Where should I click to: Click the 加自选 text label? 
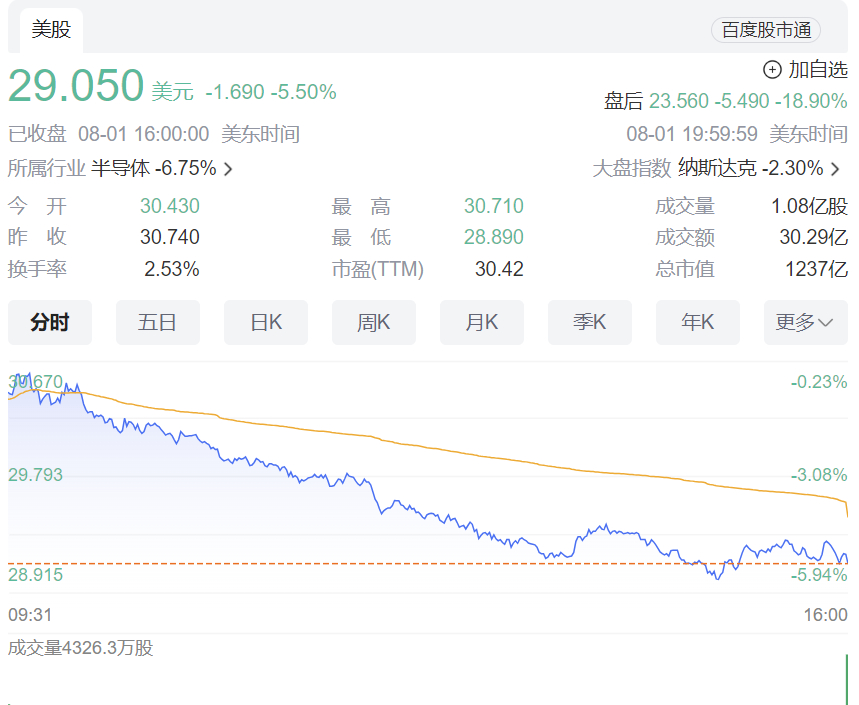tap(818, 70)
